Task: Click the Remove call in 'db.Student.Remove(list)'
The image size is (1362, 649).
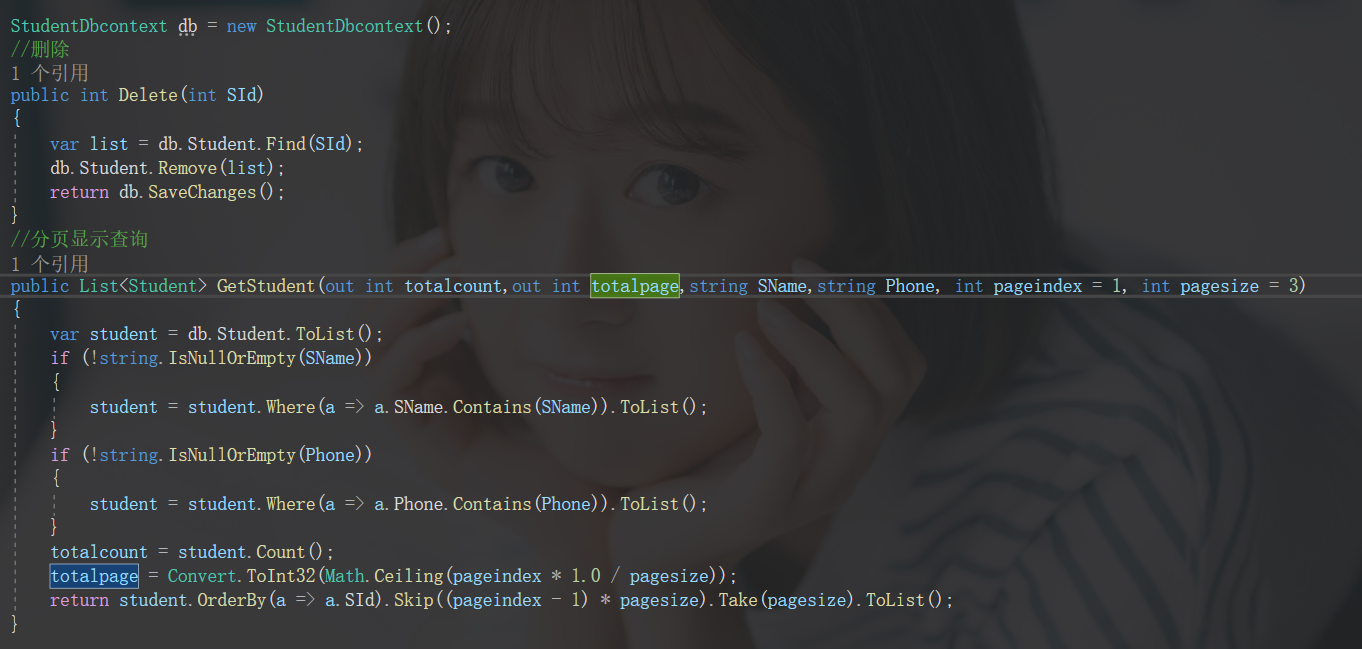Action: 187,168
